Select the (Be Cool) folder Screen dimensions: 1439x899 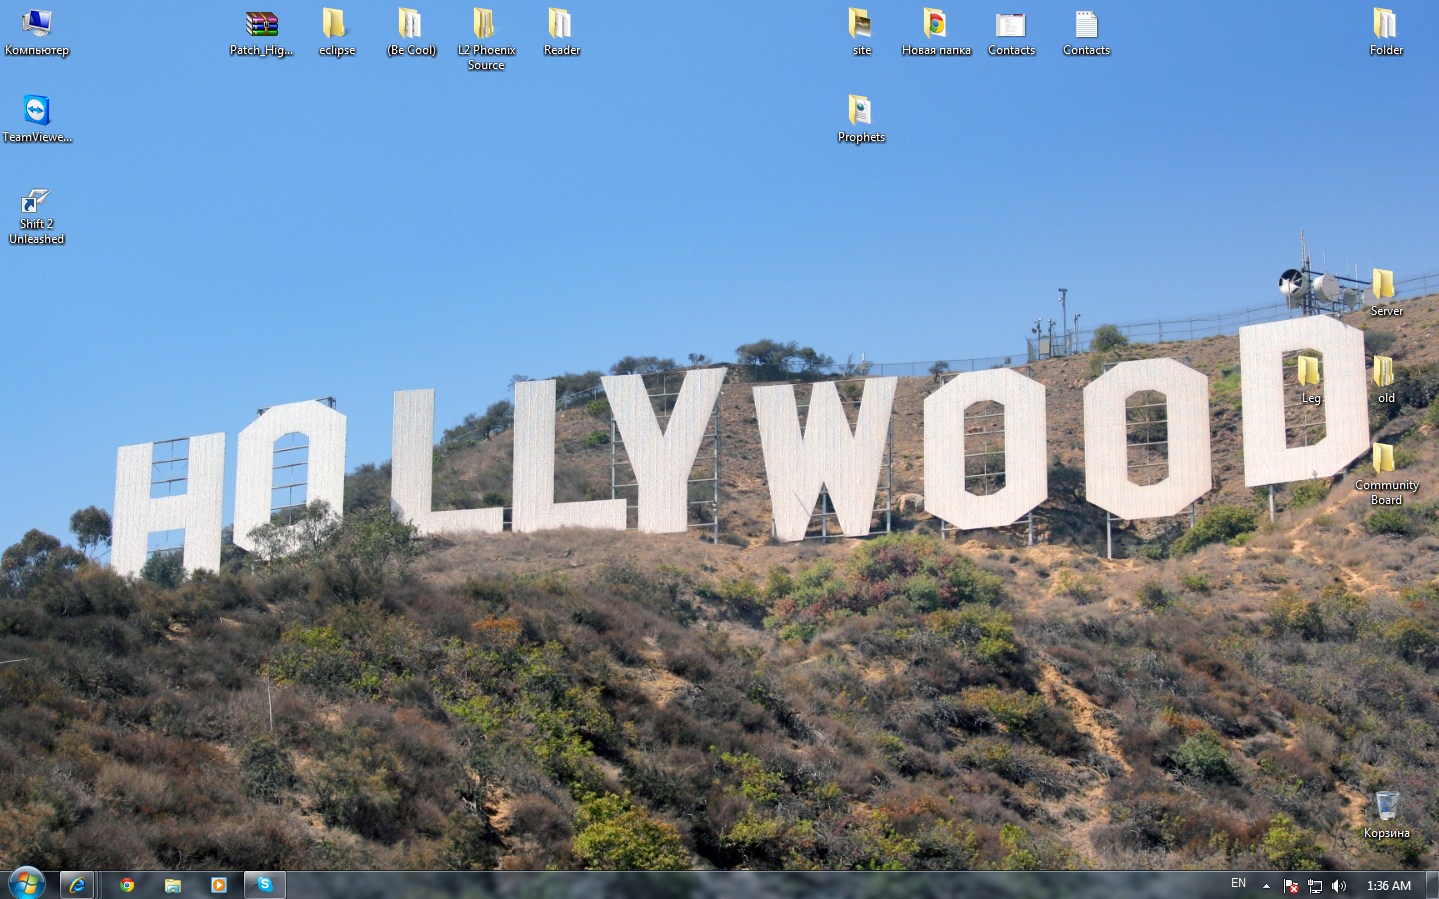[412, 33]
